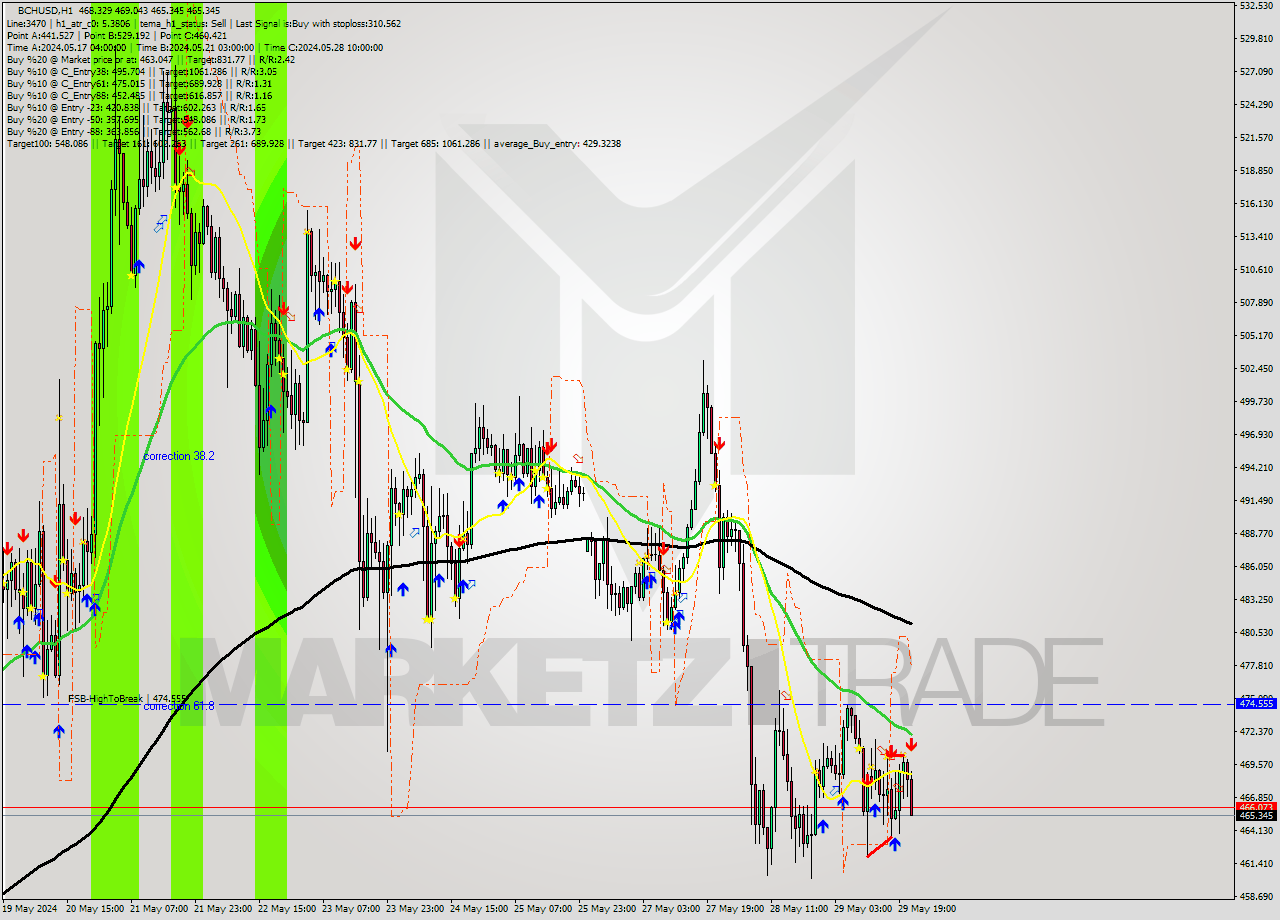This screenshot has width=1280, height=920.
Task: Click the '25 May 23:00' time axis label
Action: coord(607,909)
